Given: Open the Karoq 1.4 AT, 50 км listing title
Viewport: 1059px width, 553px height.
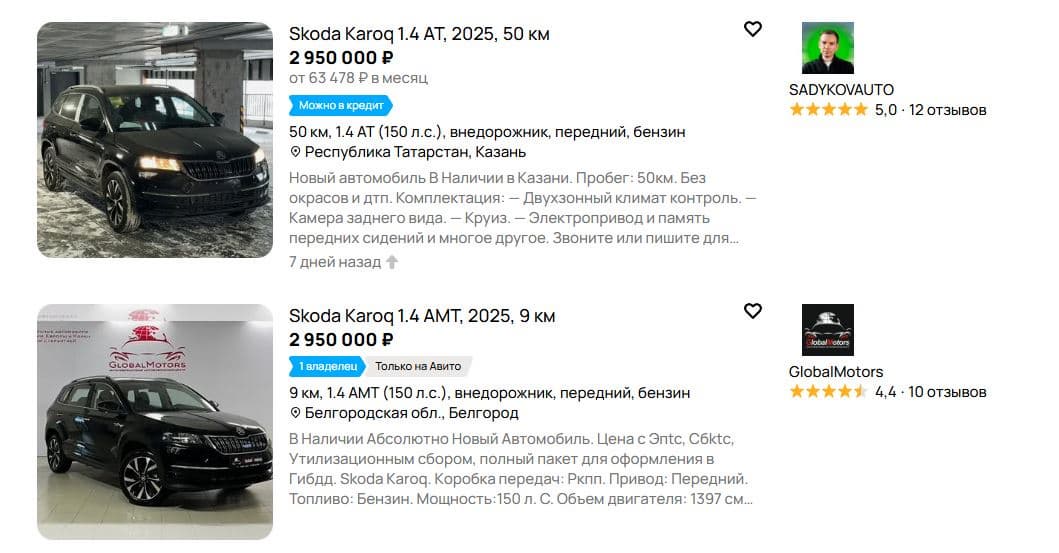Looking at the screenshot, I should tap(419, 34).
